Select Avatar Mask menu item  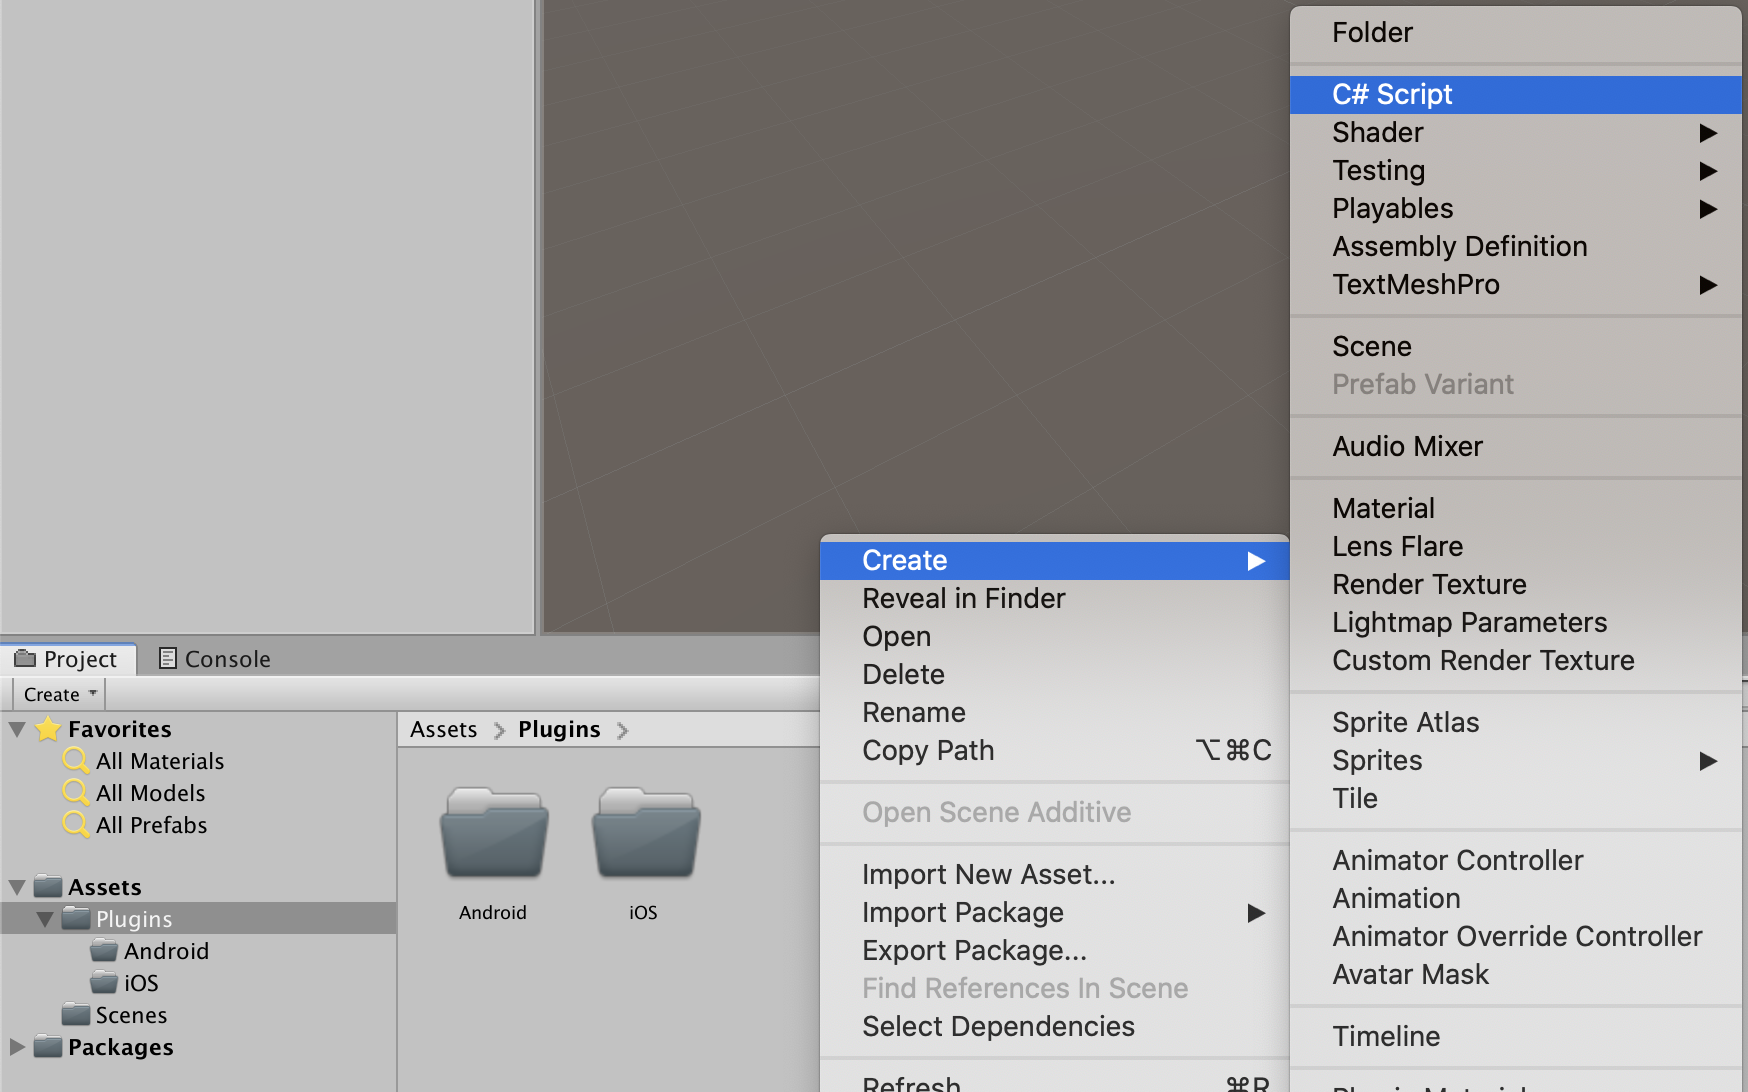pos(1516,974)
